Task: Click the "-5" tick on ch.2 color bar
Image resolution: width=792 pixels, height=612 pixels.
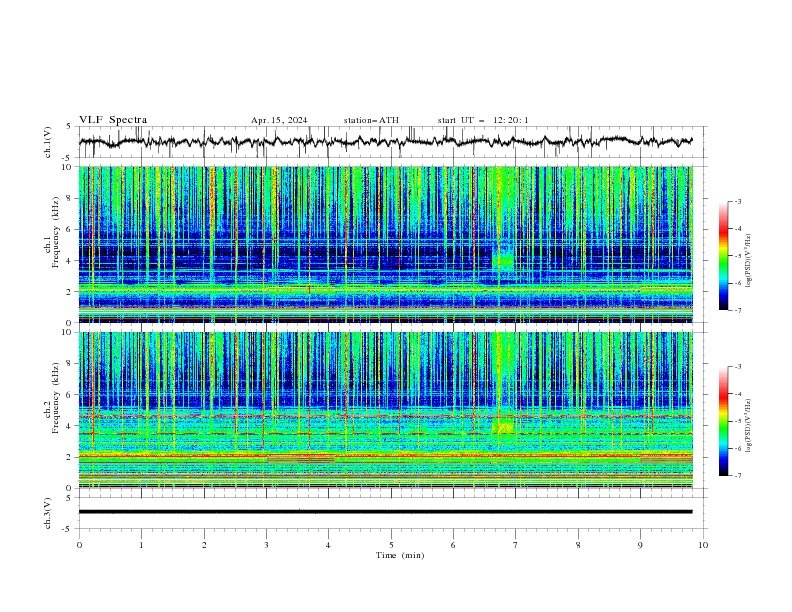Action: (737, 421)
